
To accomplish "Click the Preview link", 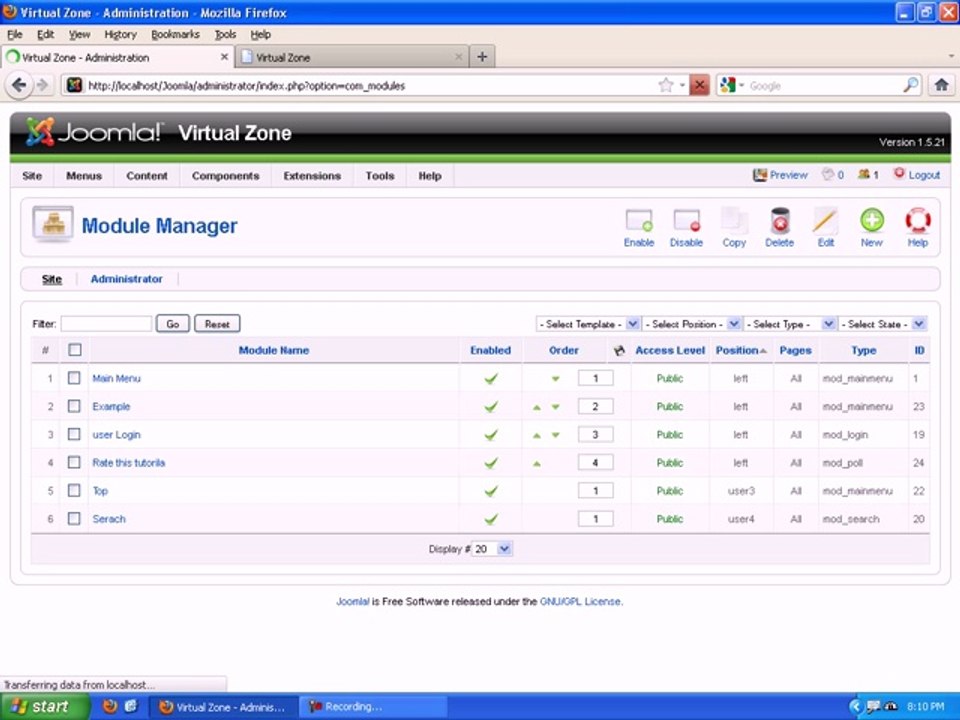I will pos(781,174).
